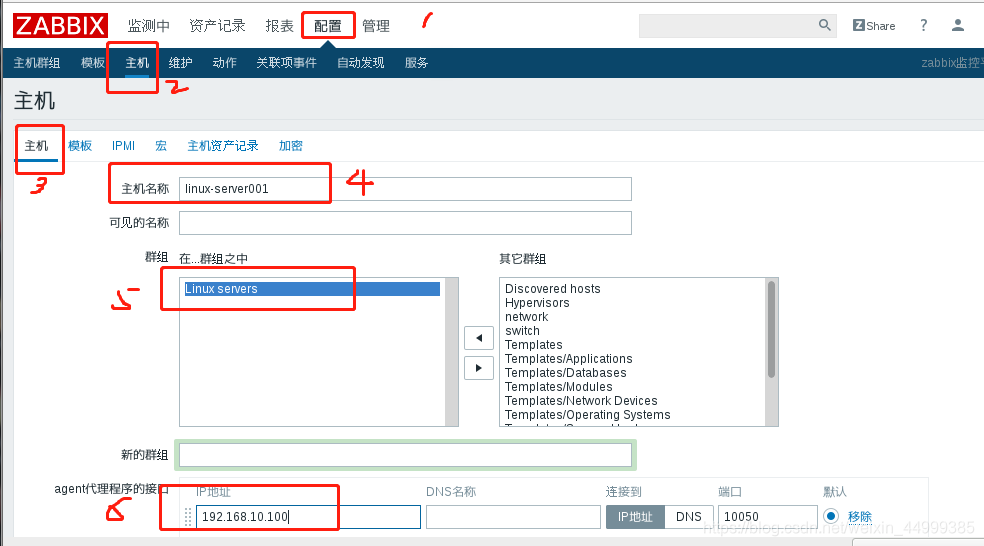Open the Zabbix Share link
Screen dimensions: 984x546
pos(874,26)
